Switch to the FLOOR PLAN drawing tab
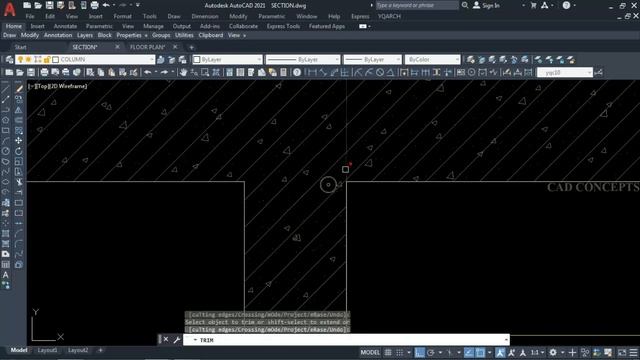The height and width of the screenshot is (360, 640). [x=147, y=47]
